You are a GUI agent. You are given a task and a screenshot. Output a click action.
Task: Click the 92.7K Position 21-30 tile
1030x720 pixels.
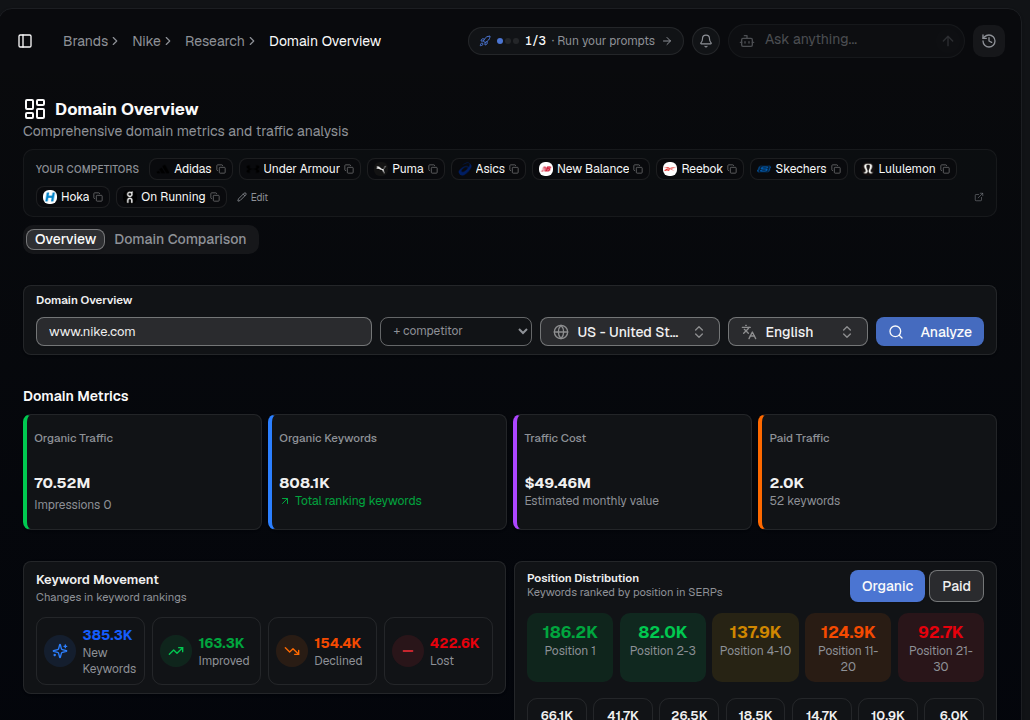tap(941, 647)
